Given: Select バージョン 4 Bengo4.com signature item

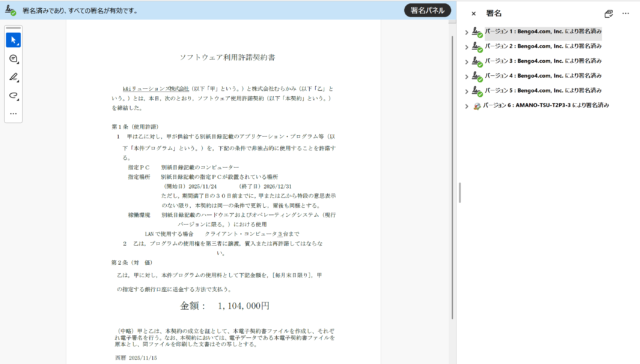Looking at the screenshot, I should coord(537,76).
